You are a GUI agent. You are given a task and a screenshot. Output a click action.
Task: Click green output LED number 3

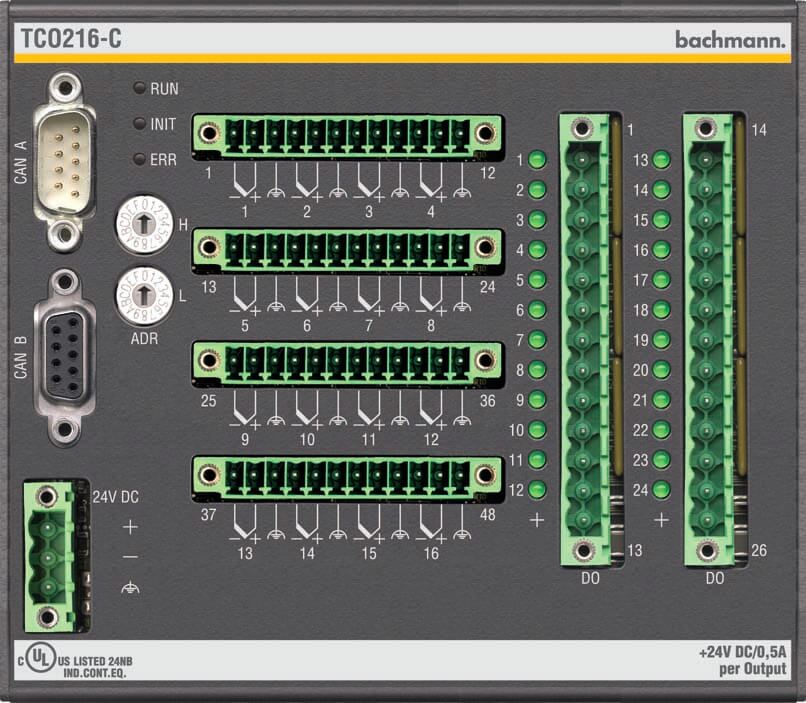coord(537,219)
